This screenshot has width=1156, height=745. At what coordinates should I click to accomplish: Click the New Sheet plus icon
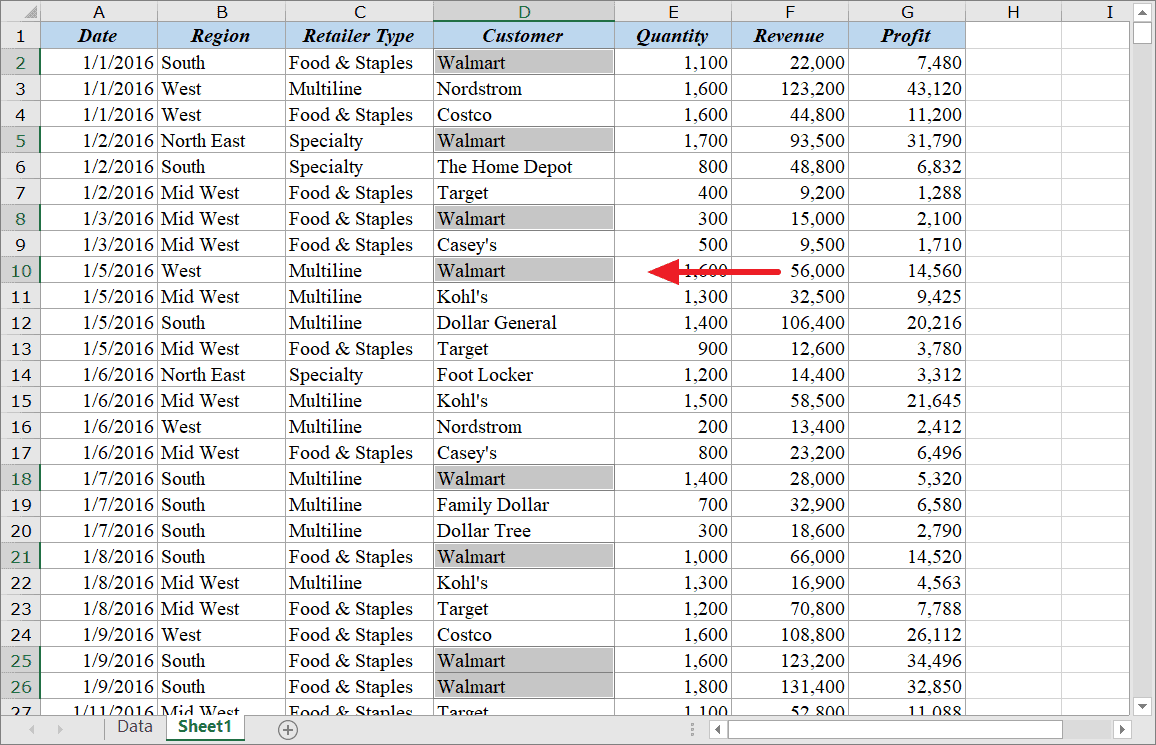click(x=288, y=730)
